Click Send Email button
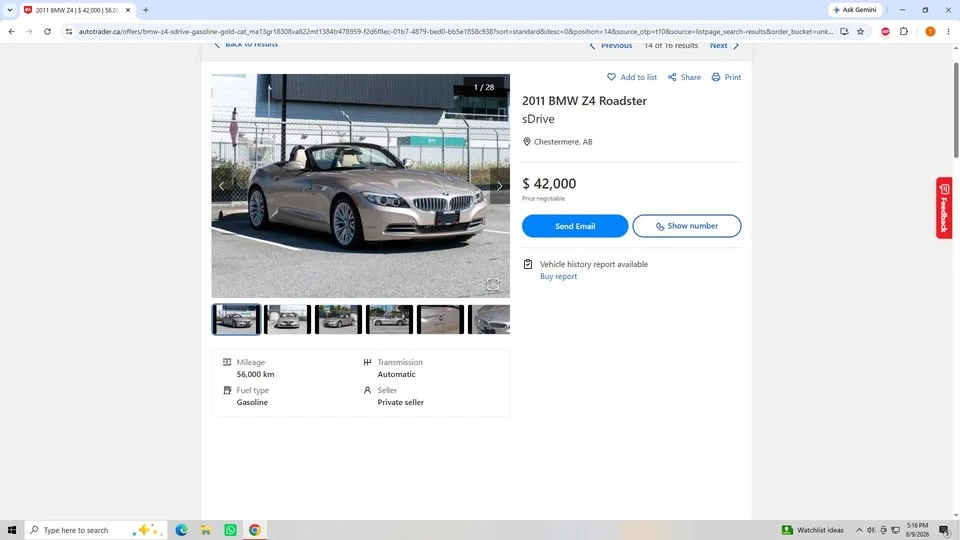This screenshot has height=540, width=960. [x=575, y=226]
